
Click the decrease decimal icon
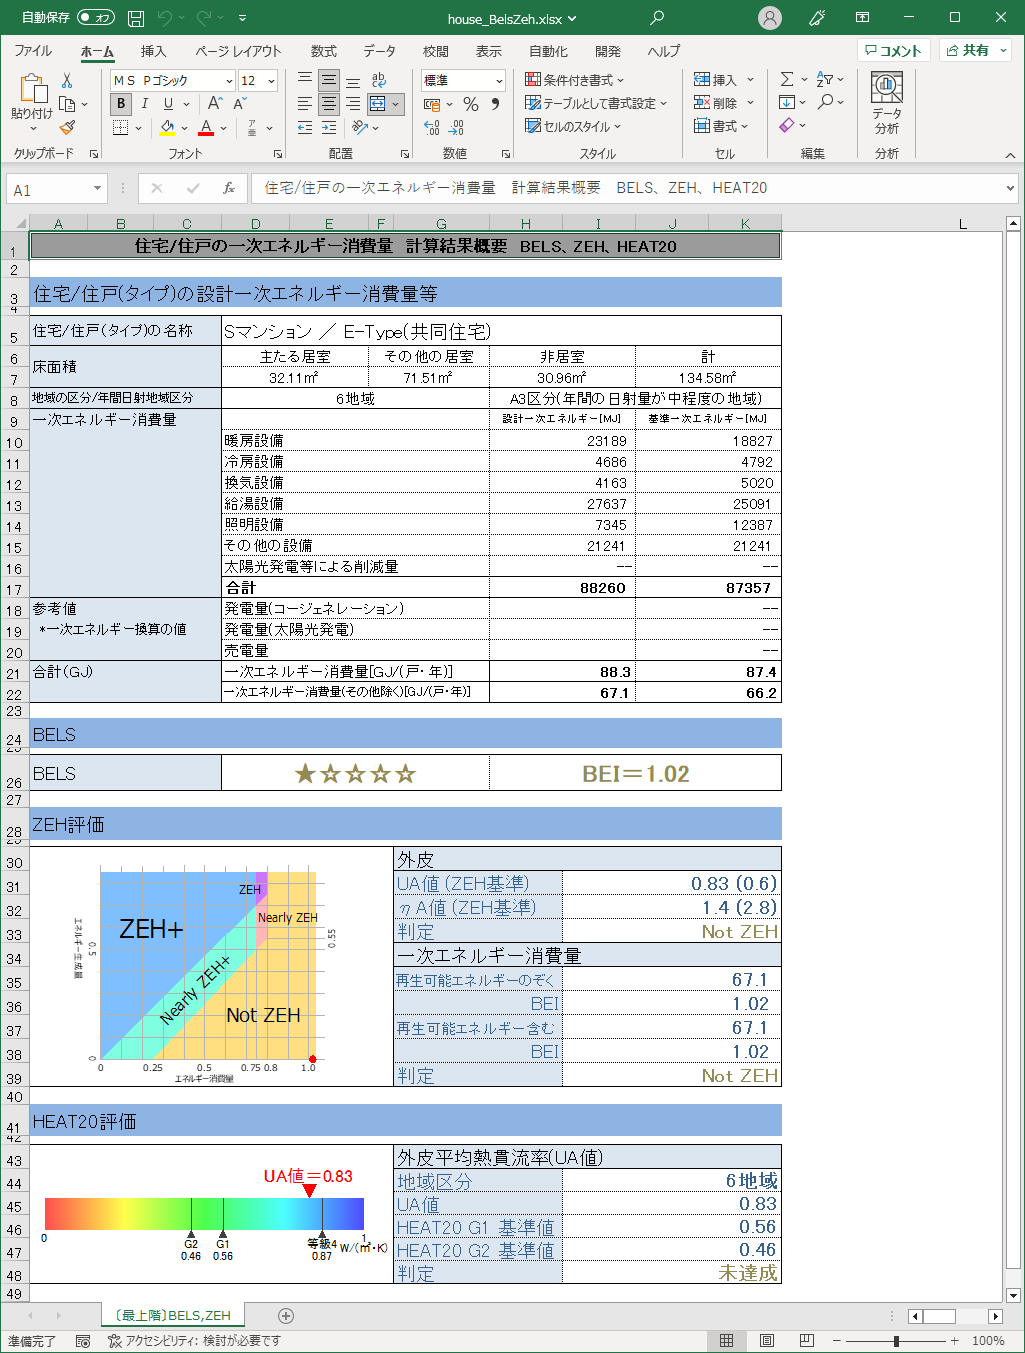point(456,128)
